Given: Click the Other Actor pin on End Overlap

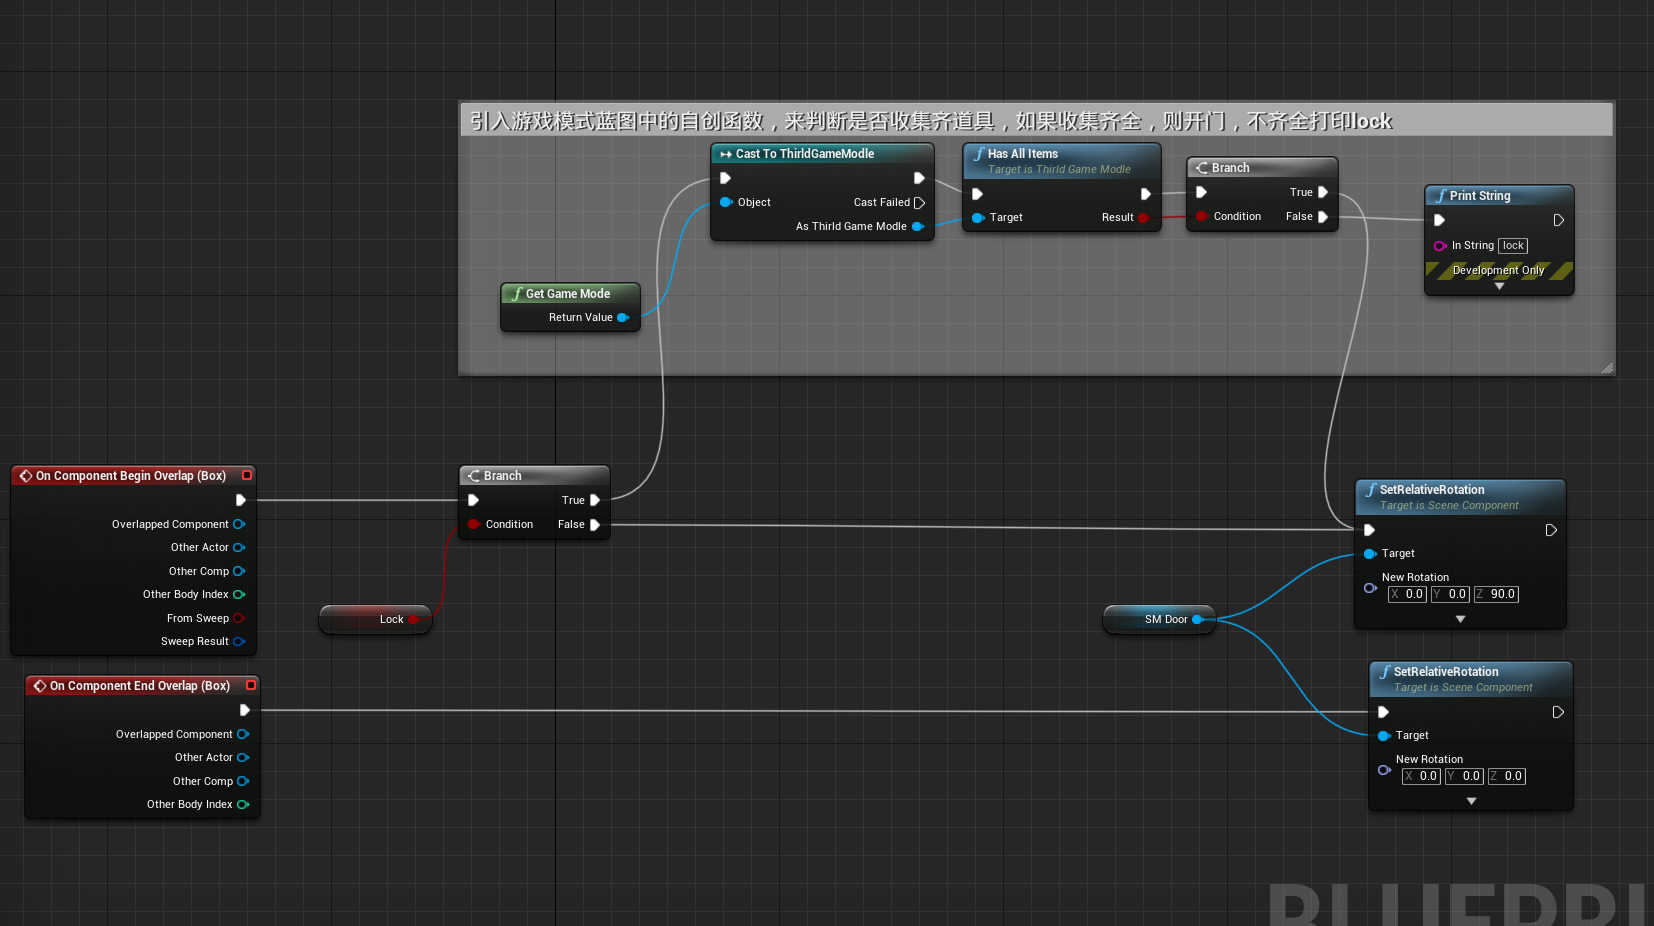Looking at the screenshot, I should pos(243,758).
